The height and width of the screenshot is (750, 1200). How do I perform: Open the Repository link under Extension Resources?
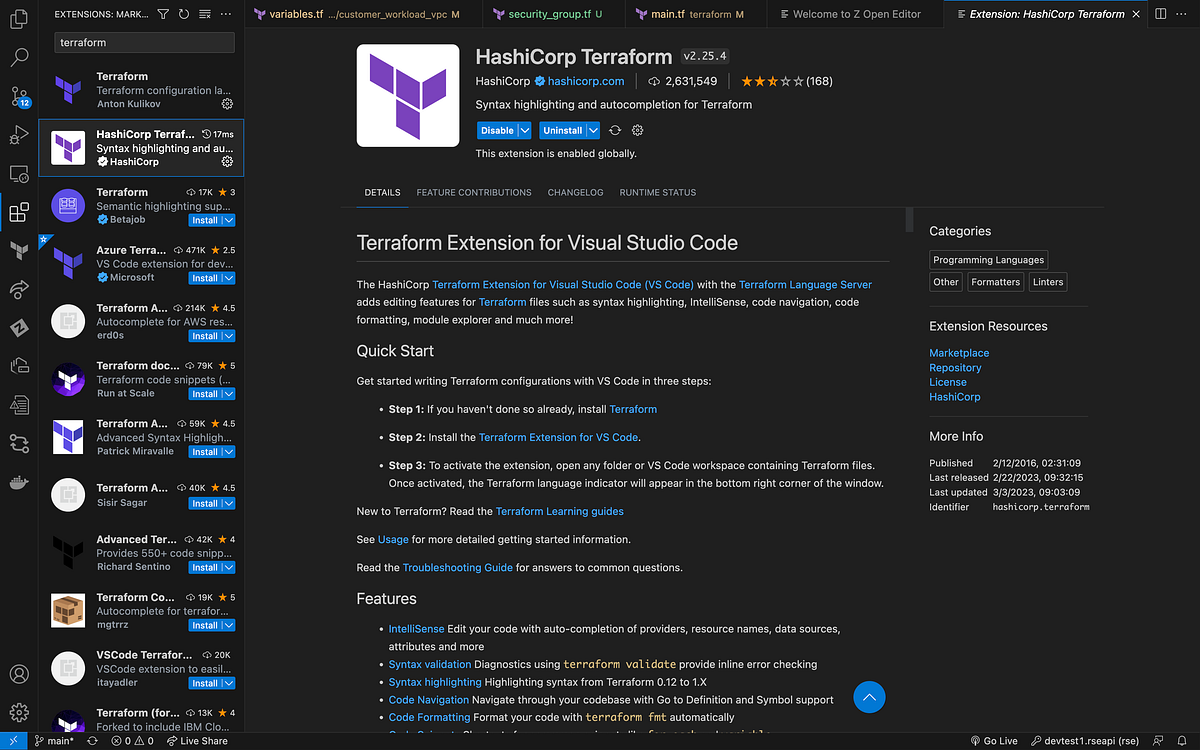[955, 367]
